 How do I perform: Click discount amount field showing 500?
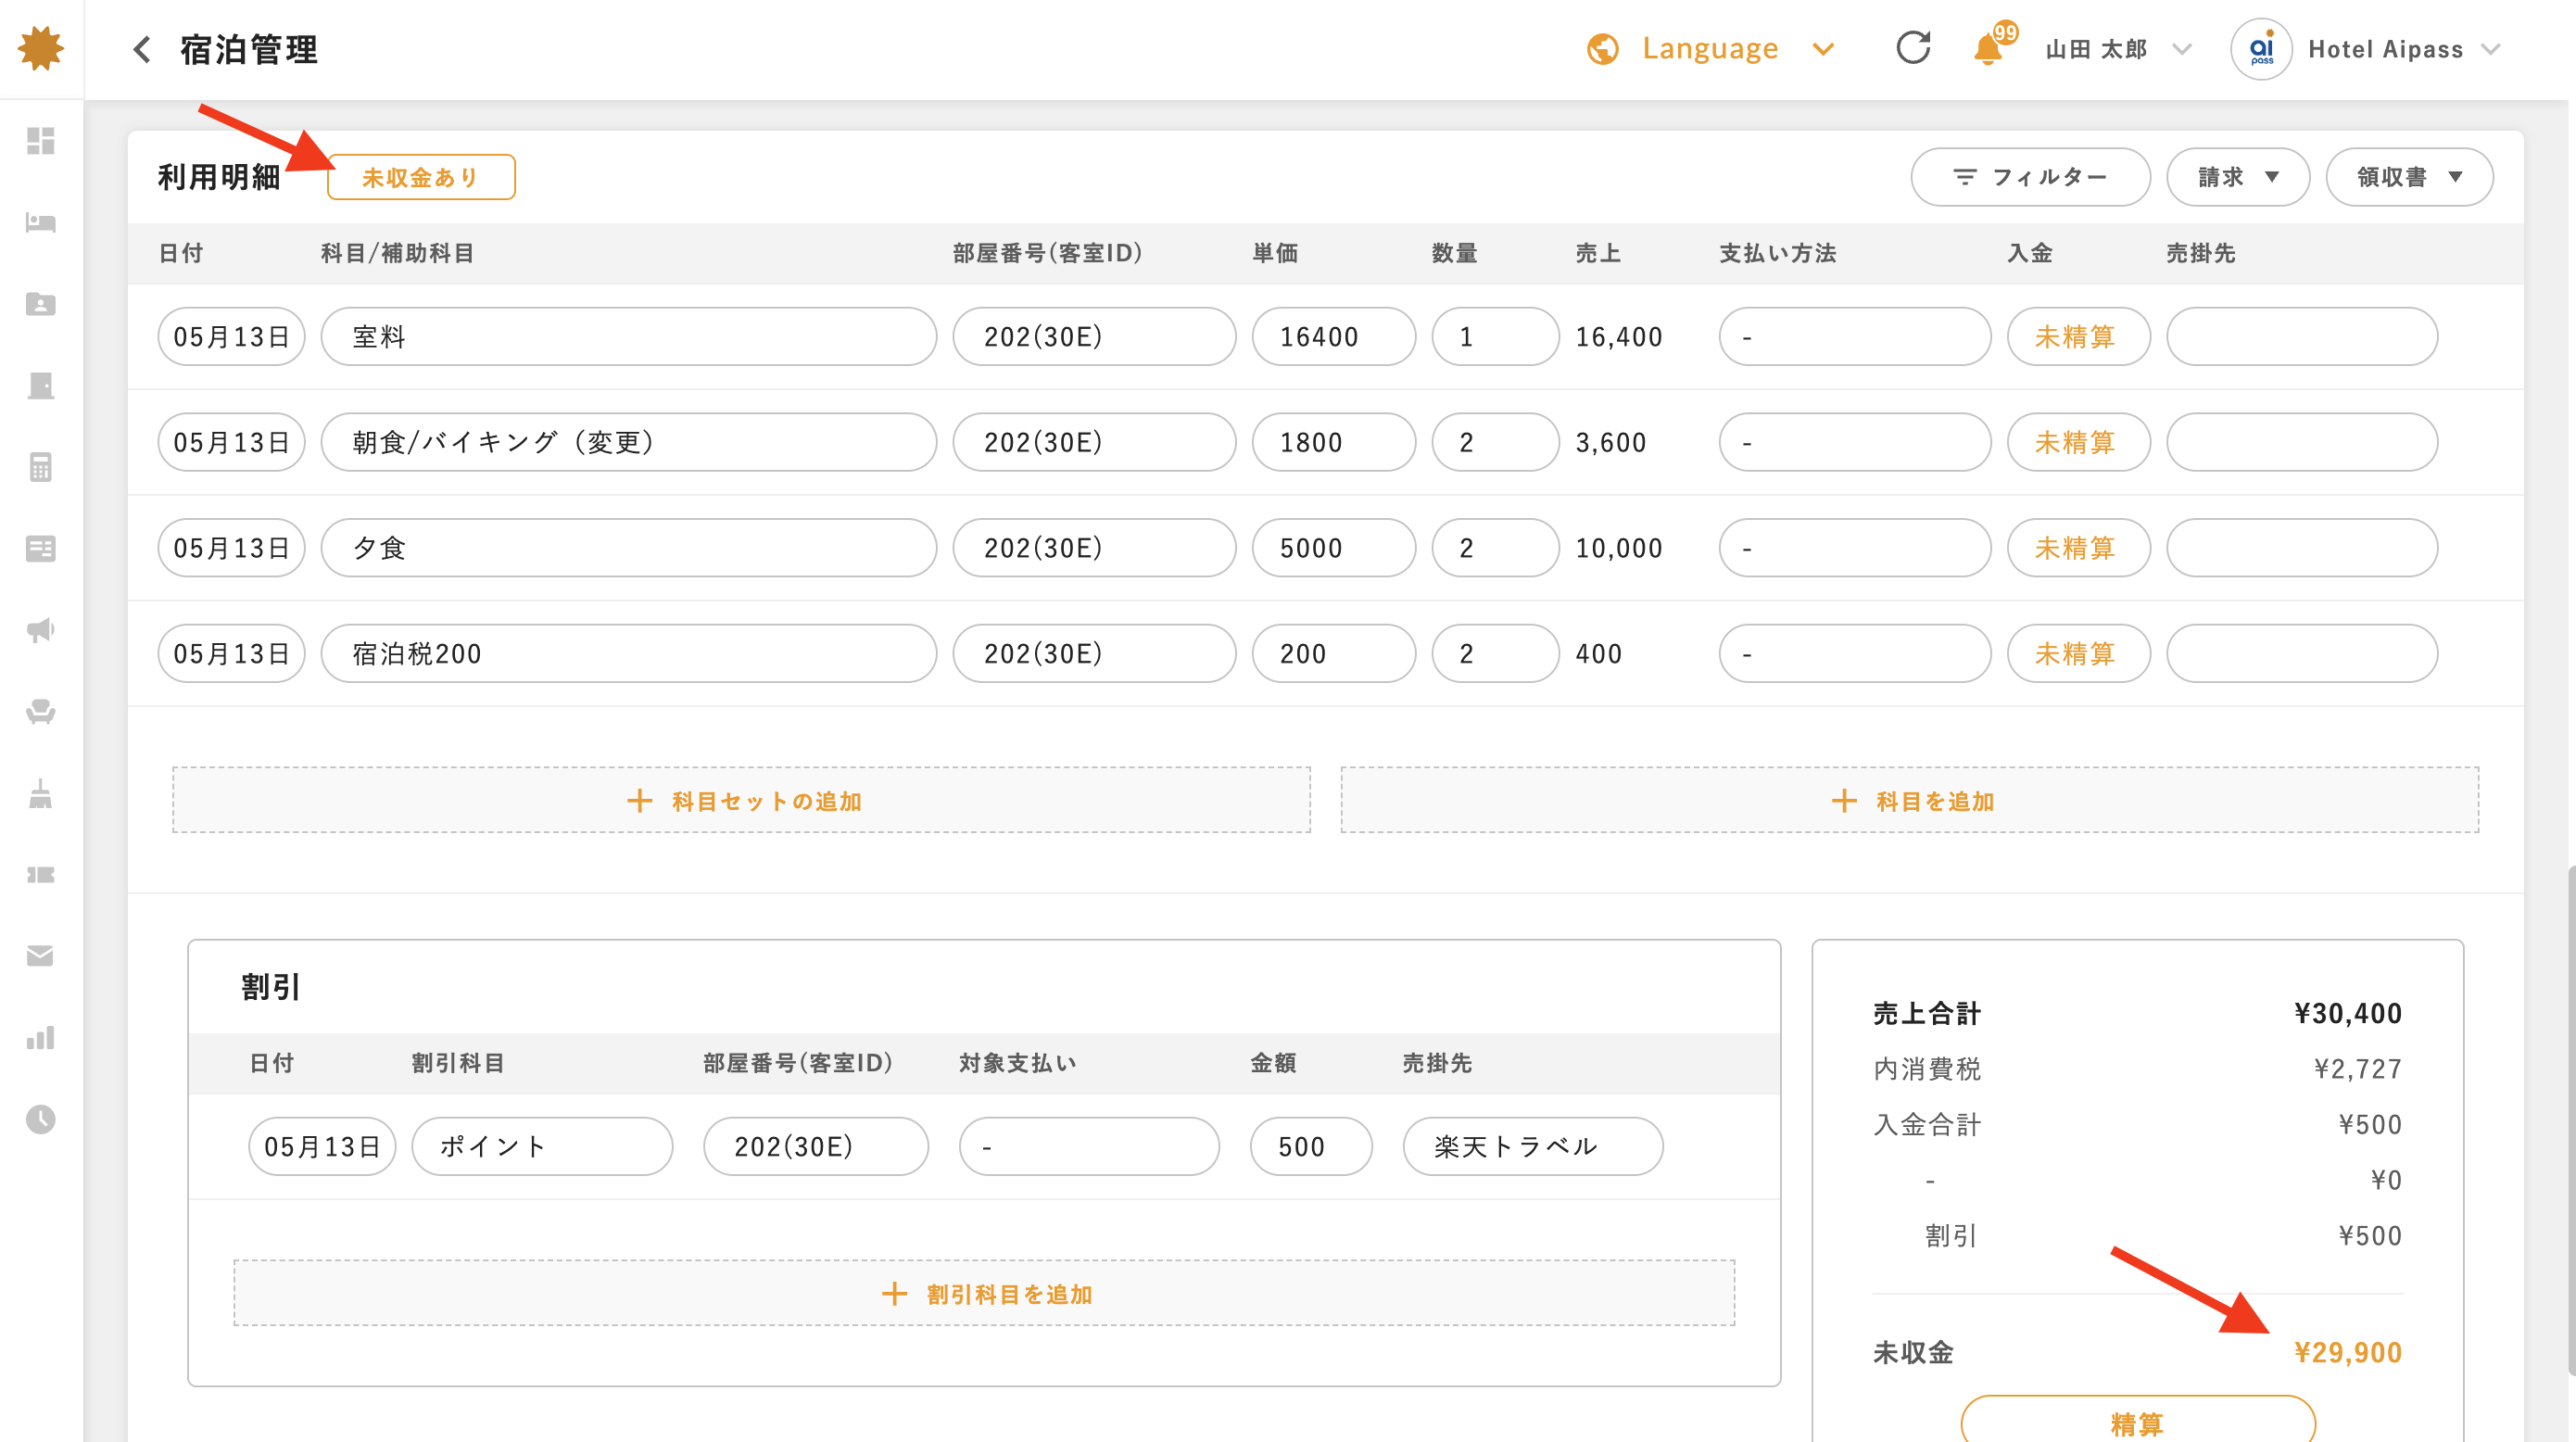(x=1311, y=1146)
